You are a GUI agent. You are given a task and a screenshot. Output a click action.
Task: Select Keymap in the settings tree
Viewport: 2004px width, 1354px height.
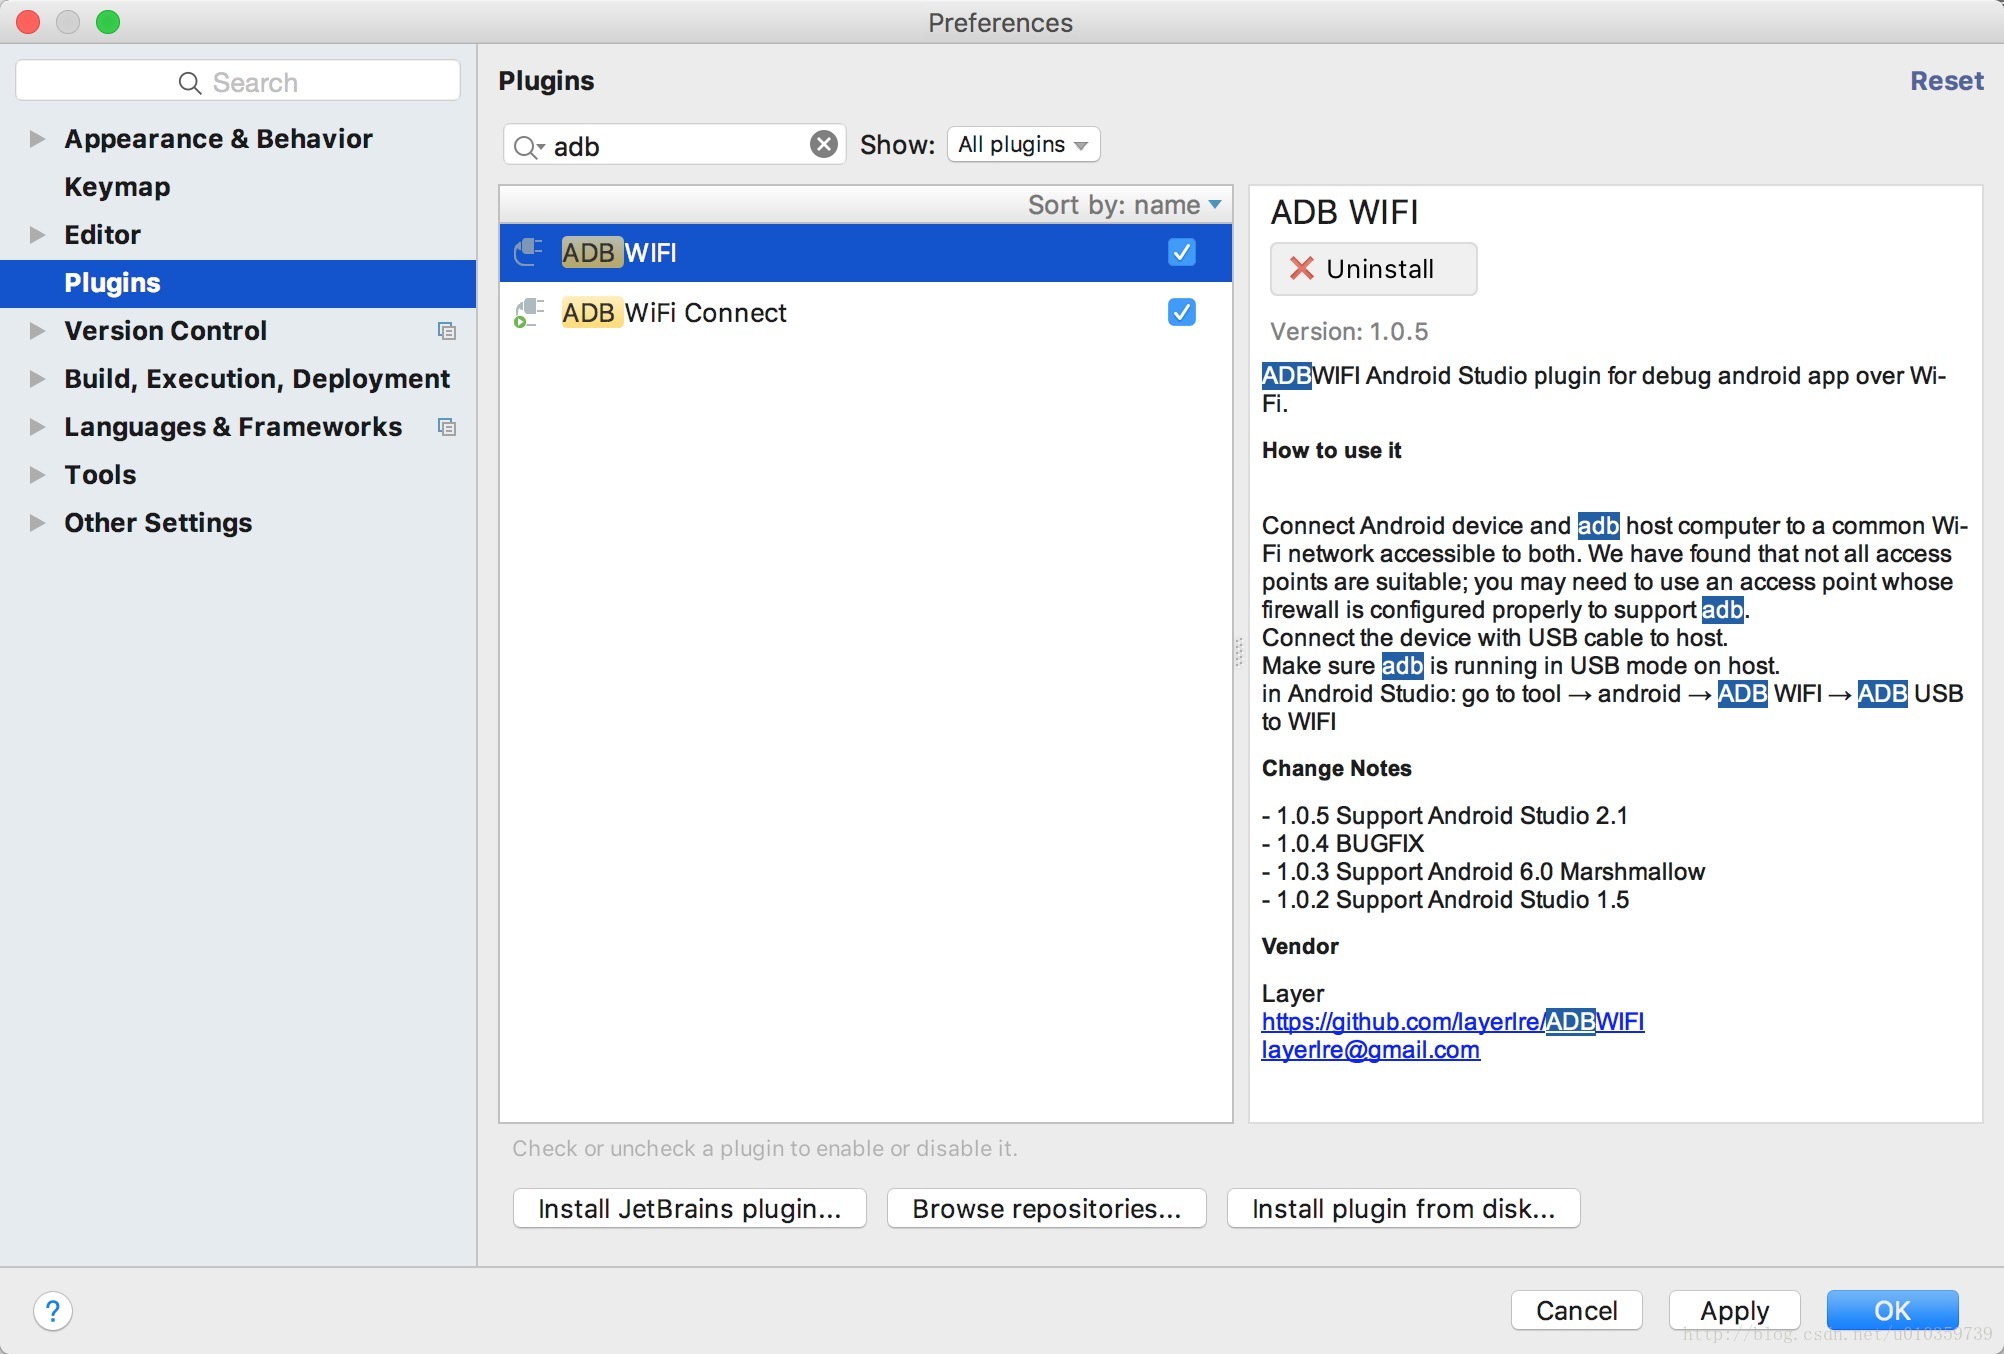[117, 187]
